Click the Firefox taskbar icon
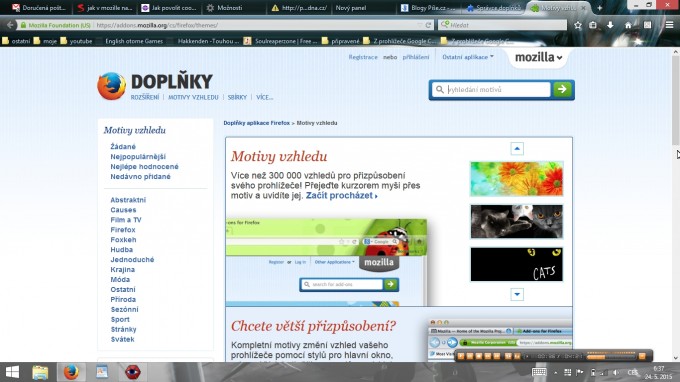This screenshot has height=382, width=680. coord(71,372)
